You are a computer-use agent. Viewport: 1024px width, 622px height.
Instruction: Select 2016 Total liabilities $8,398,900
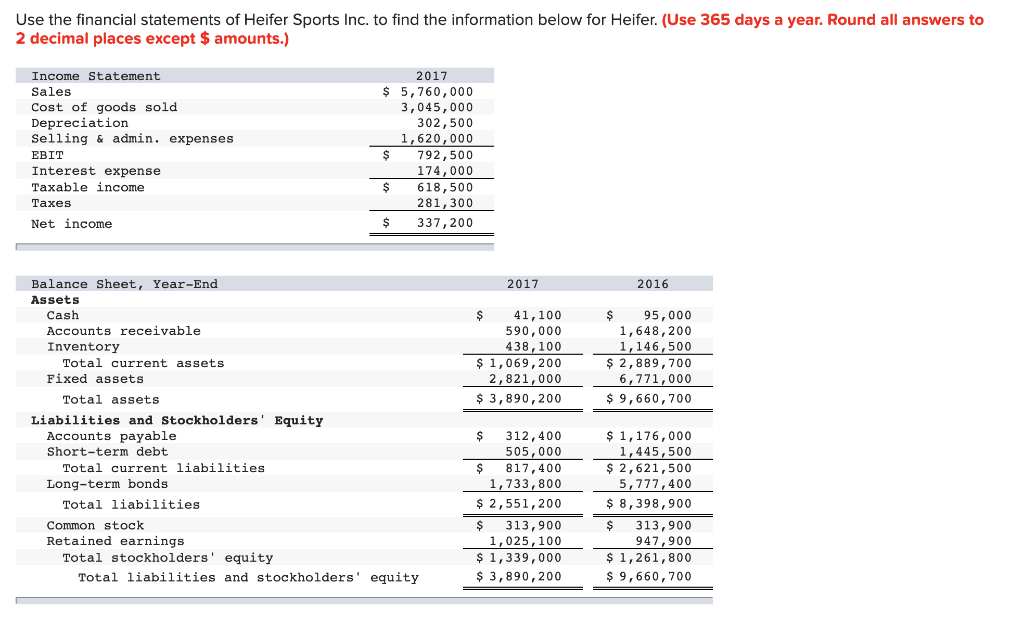[x=648, y=504]
